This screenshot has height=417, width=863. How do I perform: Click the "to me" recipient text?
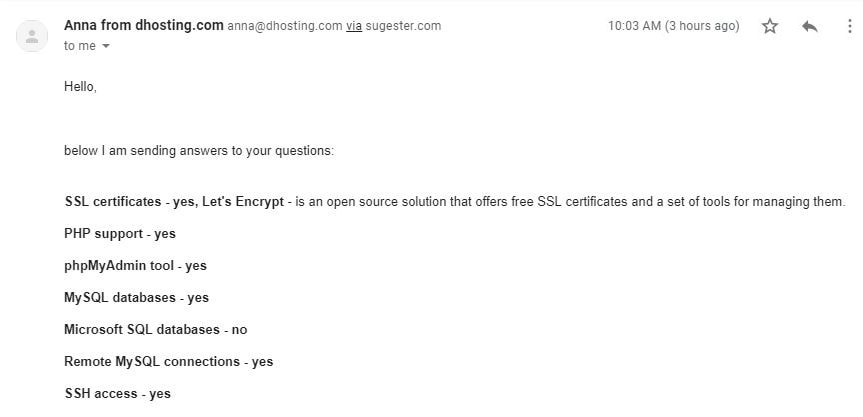pos(80,46)
